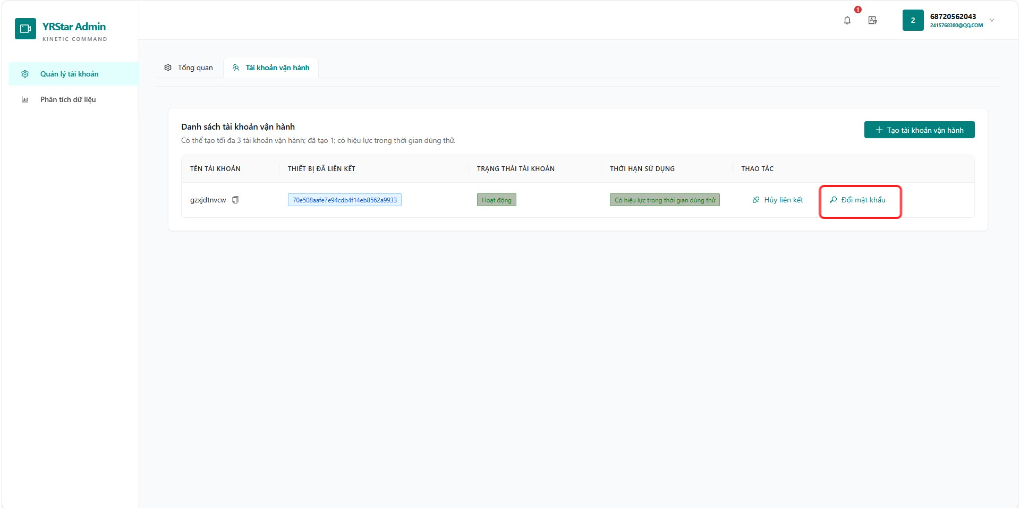Click the trial validity status badge
The width and height of the screenshot is (1020, 508).
665,200
